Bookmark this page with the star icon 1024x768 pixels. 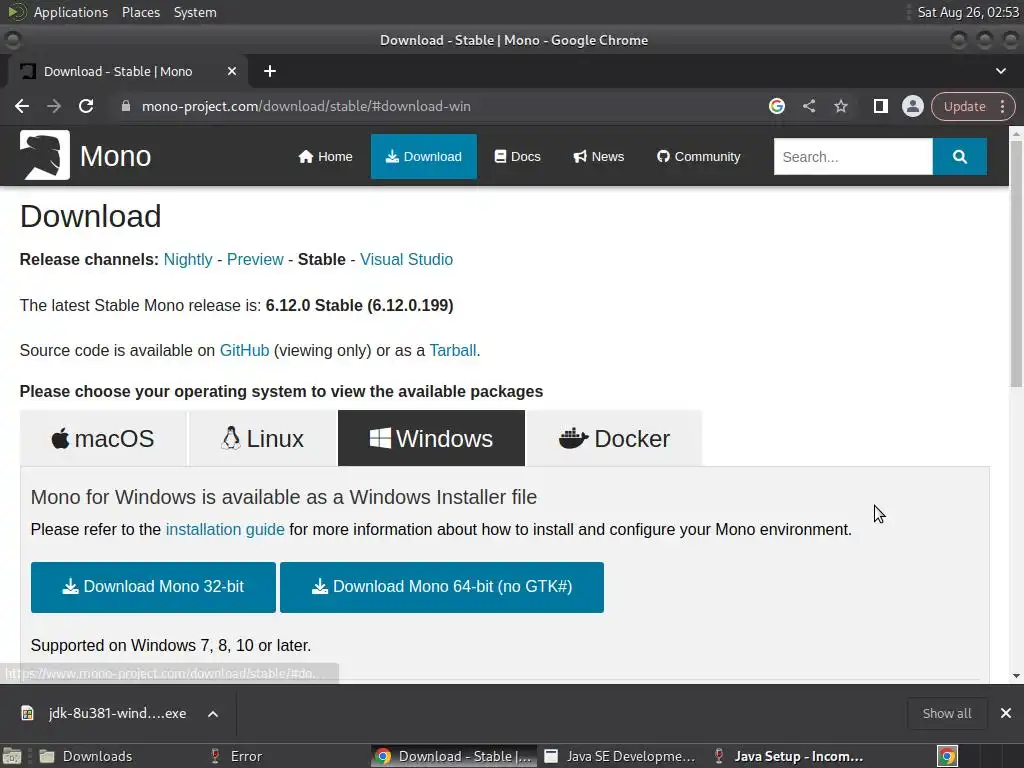point(840,106)
